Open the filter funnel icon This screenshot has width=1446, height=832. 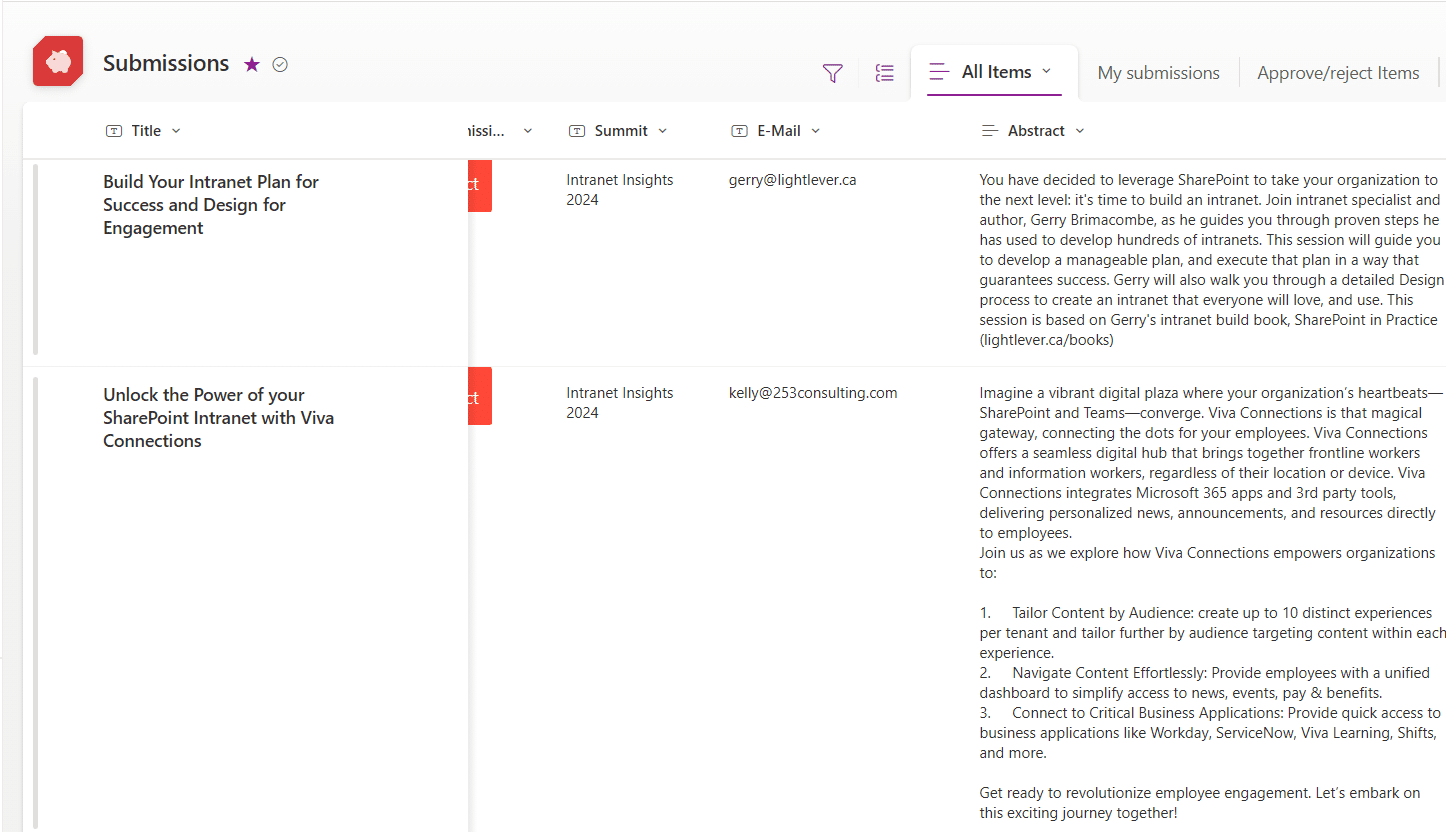pos(832,73)
